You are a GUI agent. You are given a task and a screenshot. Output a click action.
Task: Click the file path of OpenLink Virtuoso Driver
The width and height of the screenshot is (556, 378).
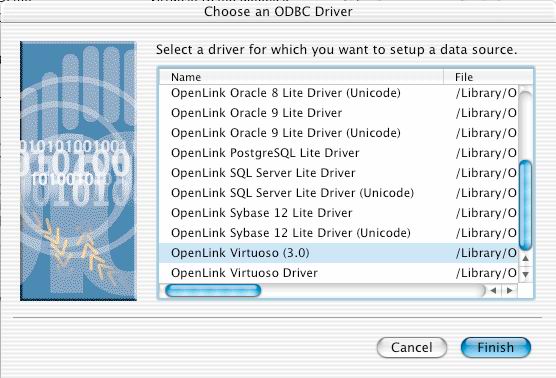[486, 273]
